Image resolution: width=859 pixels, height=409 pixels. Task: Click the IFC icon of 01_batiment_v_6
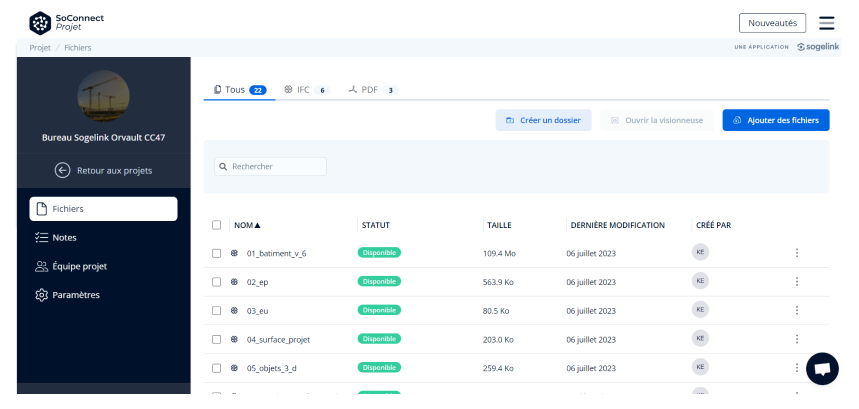(234, 253)
